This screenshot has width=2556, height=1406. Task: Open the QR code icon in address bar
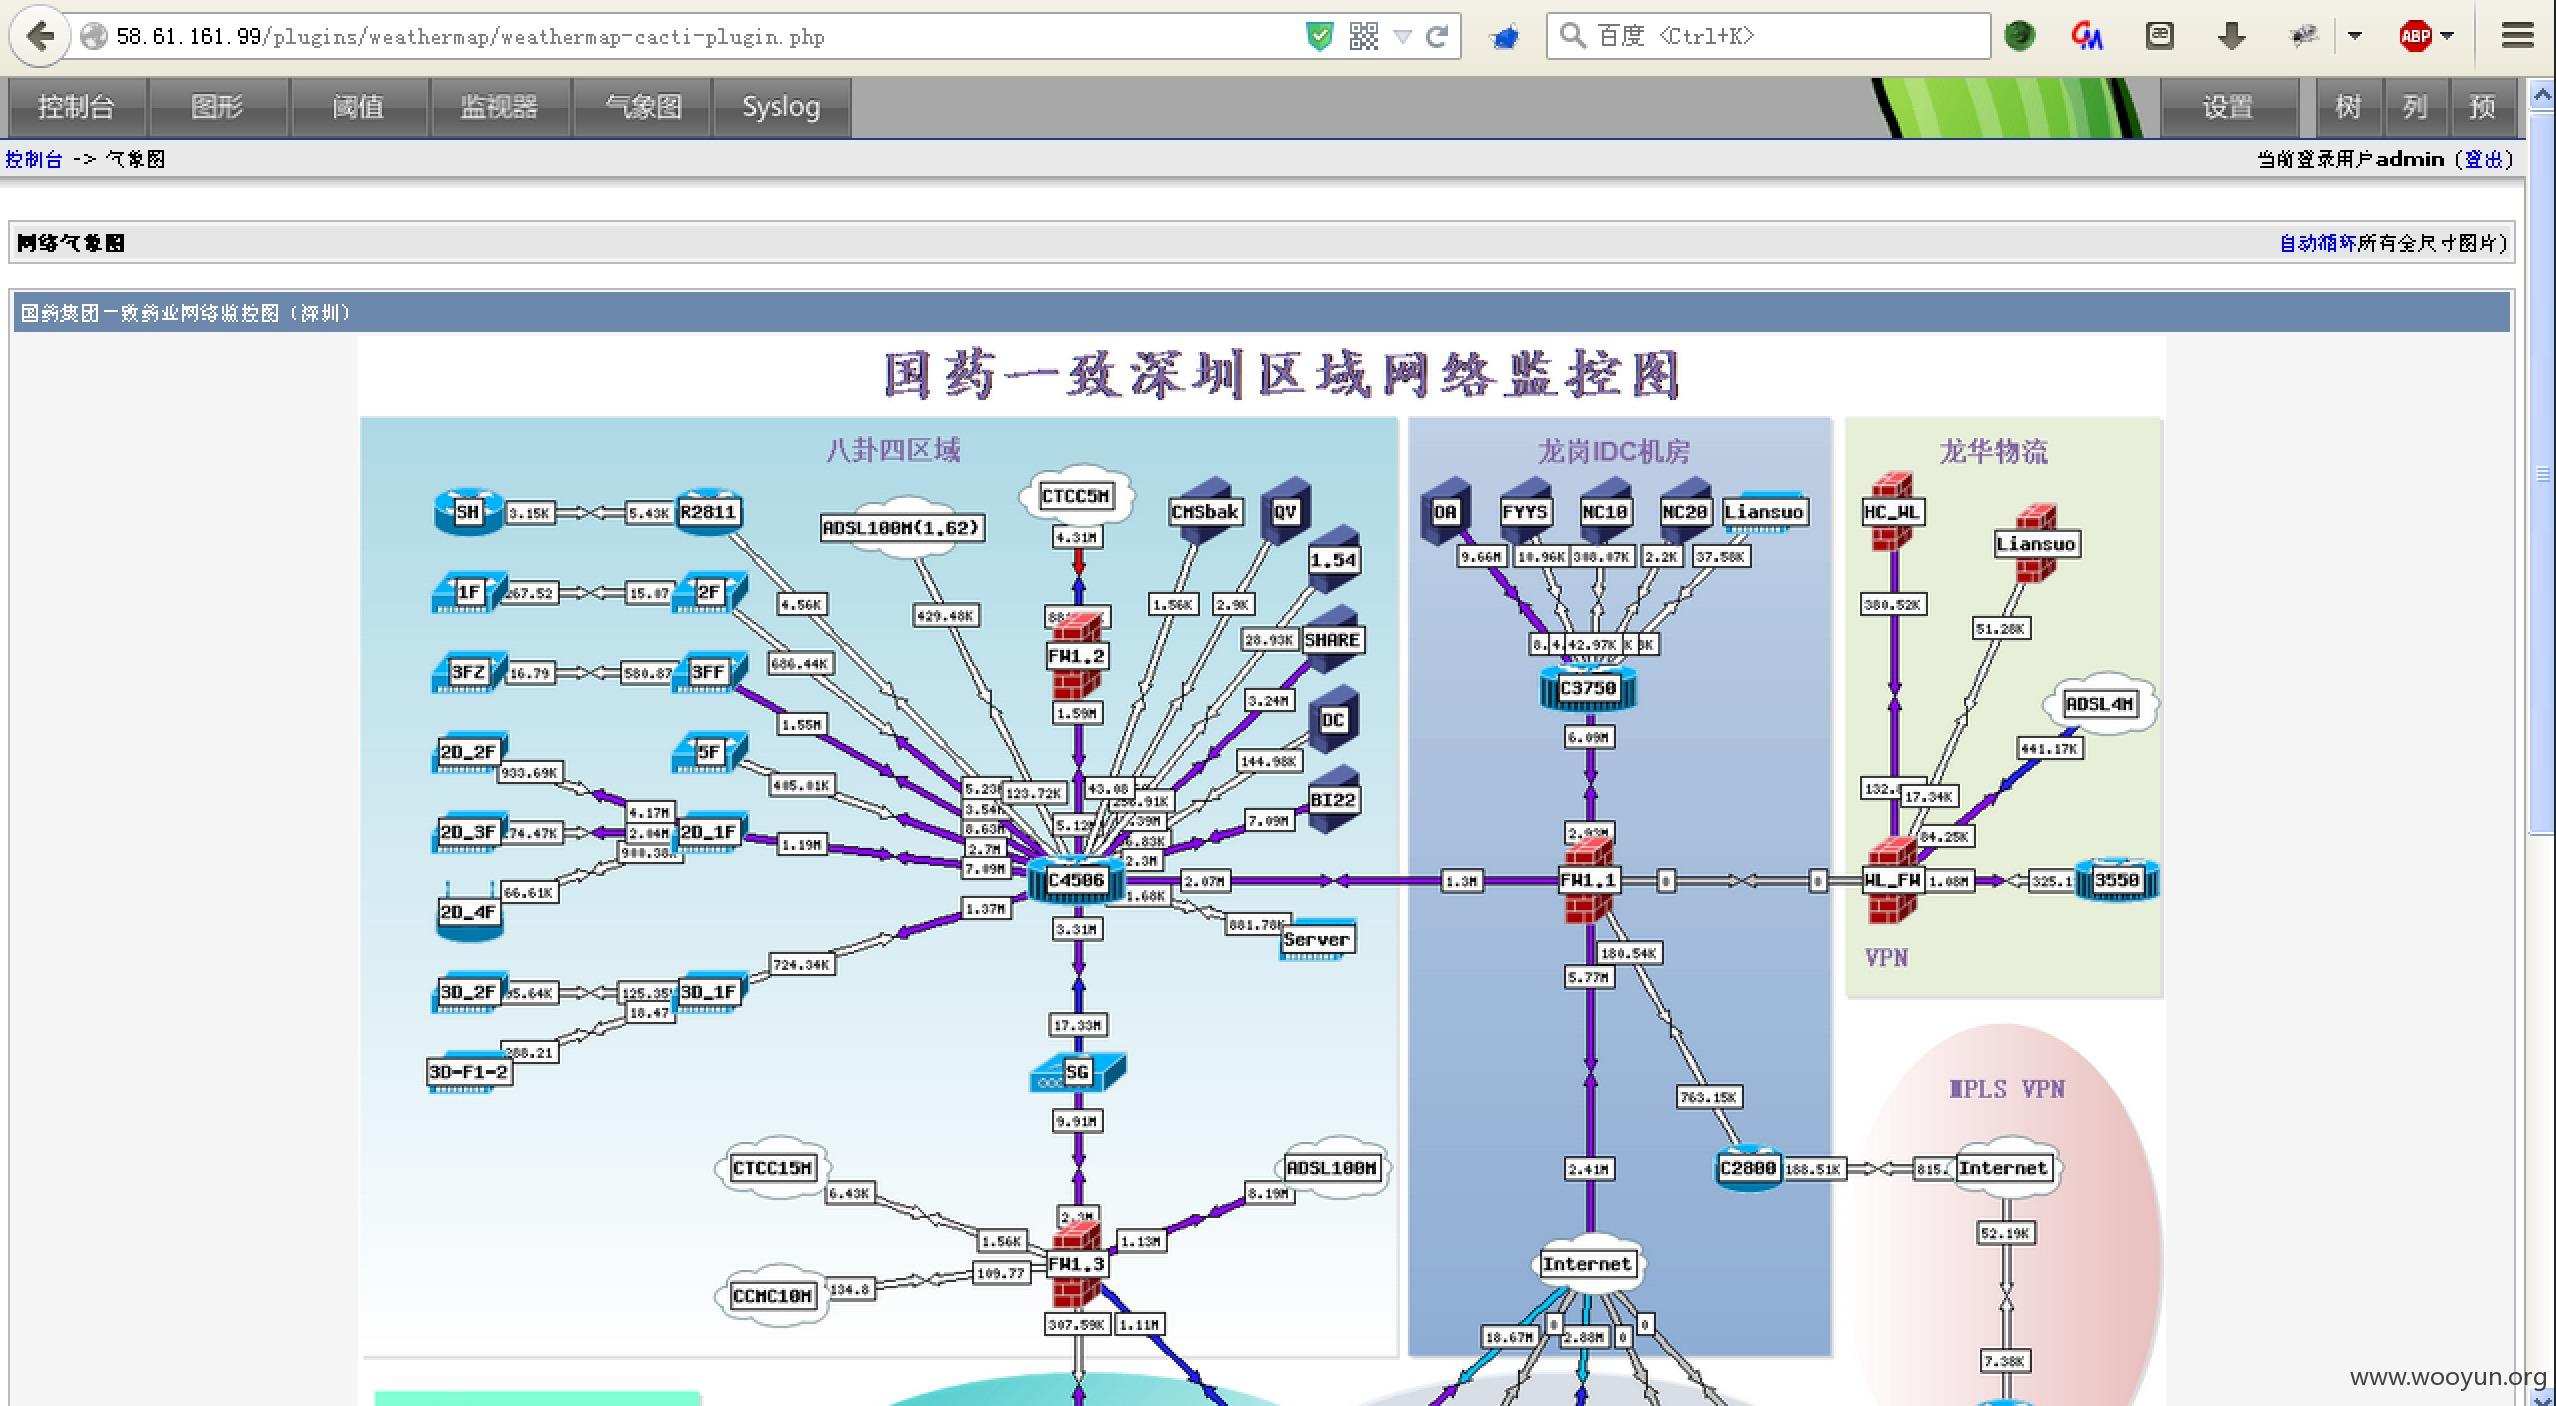tap(1363, 37)
